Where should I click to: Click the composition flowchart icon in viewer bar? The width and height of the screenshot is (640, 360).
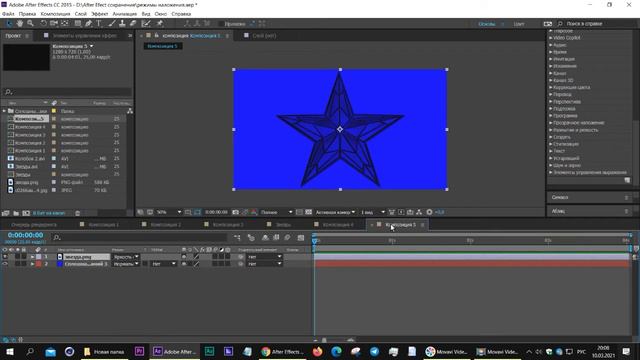point(419,212)
